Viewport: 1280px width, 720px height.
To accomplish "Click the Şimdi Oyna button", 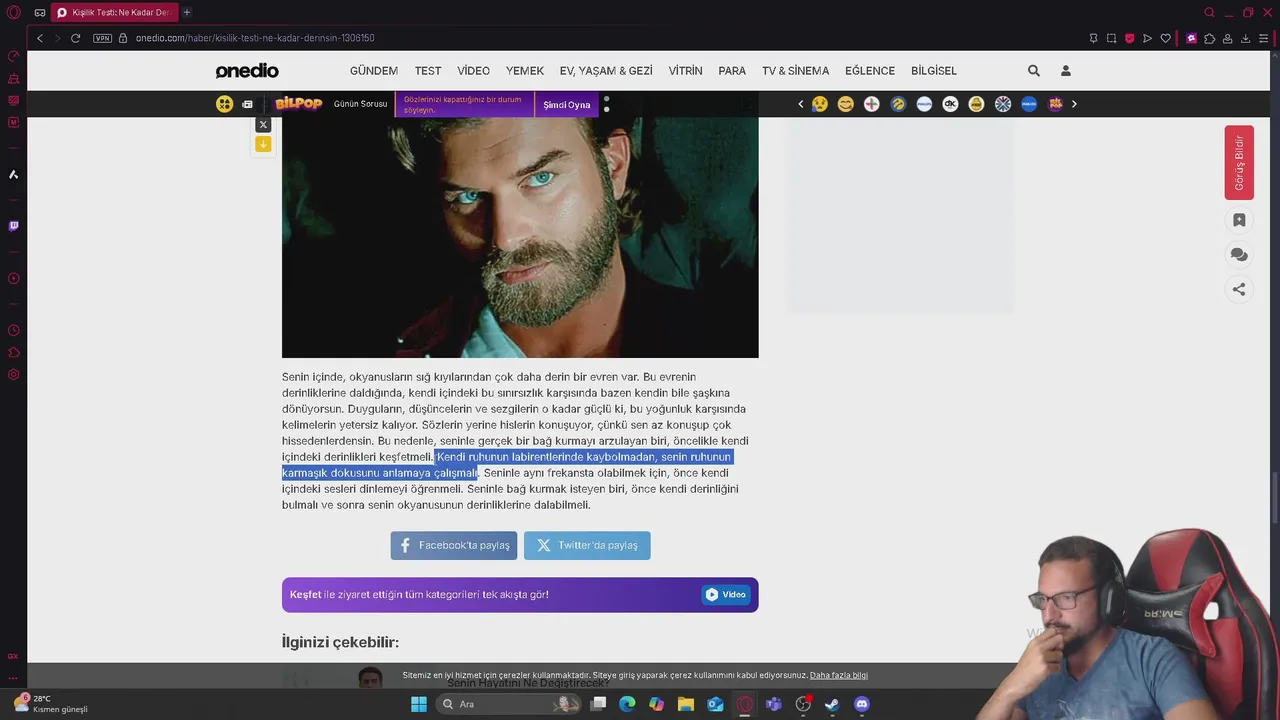I will tap(567, 105).
